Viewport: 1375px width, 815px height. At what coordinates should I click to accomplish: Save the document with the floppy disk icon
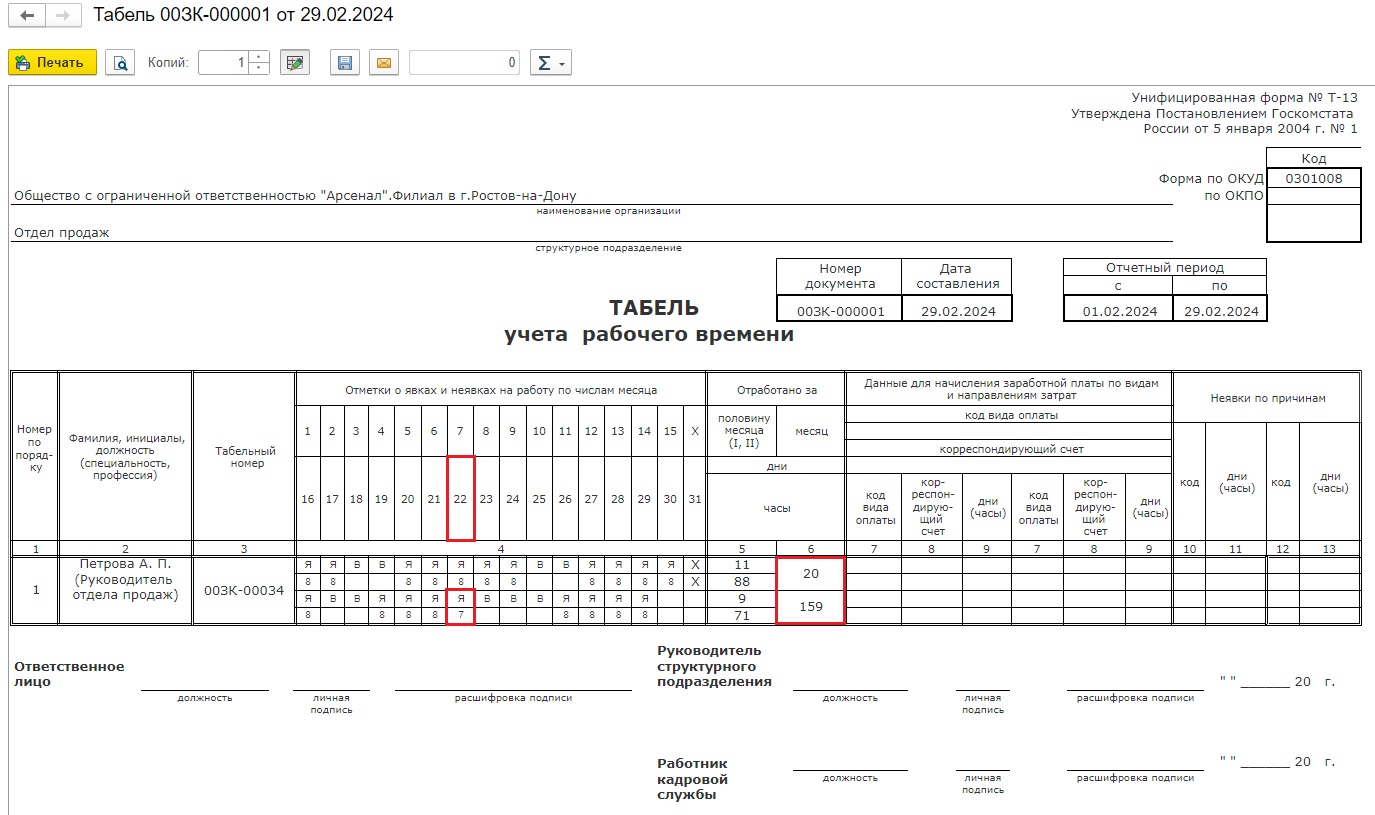tap(345, 62)
